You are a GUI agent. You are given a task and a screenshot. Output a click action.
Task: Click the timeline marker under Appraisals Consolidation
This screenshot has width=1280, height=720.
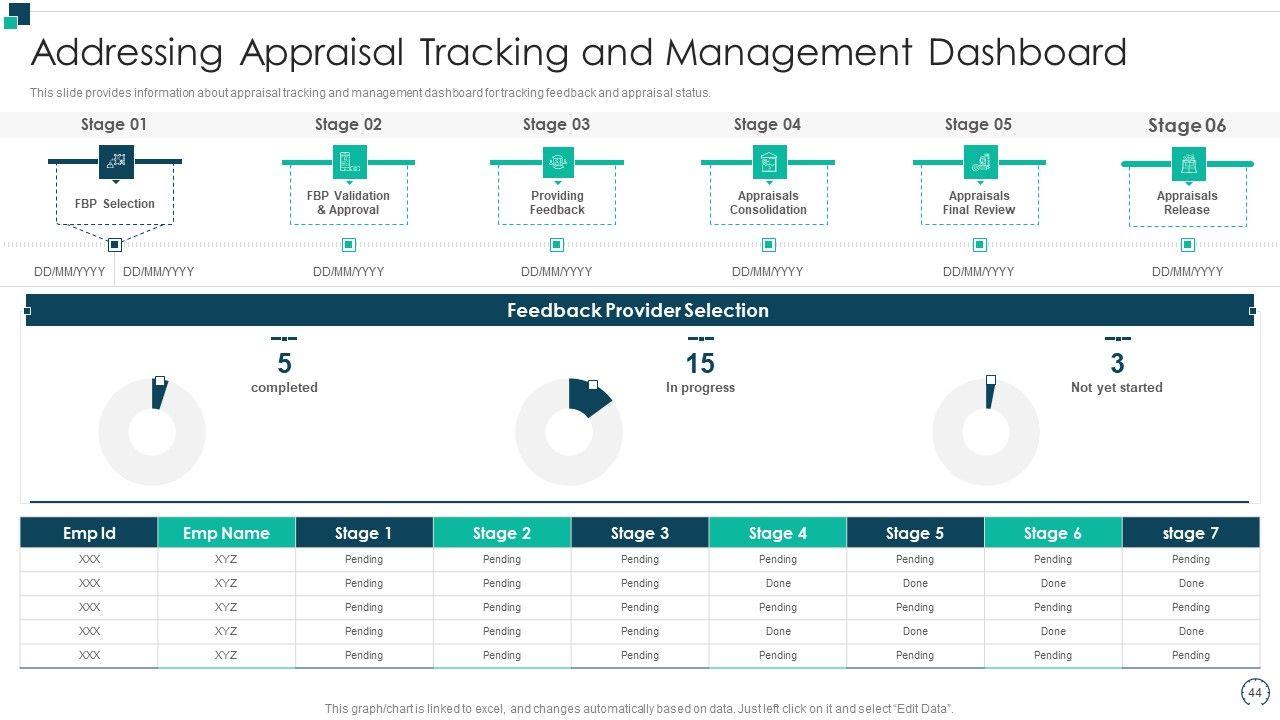point(768,245)
